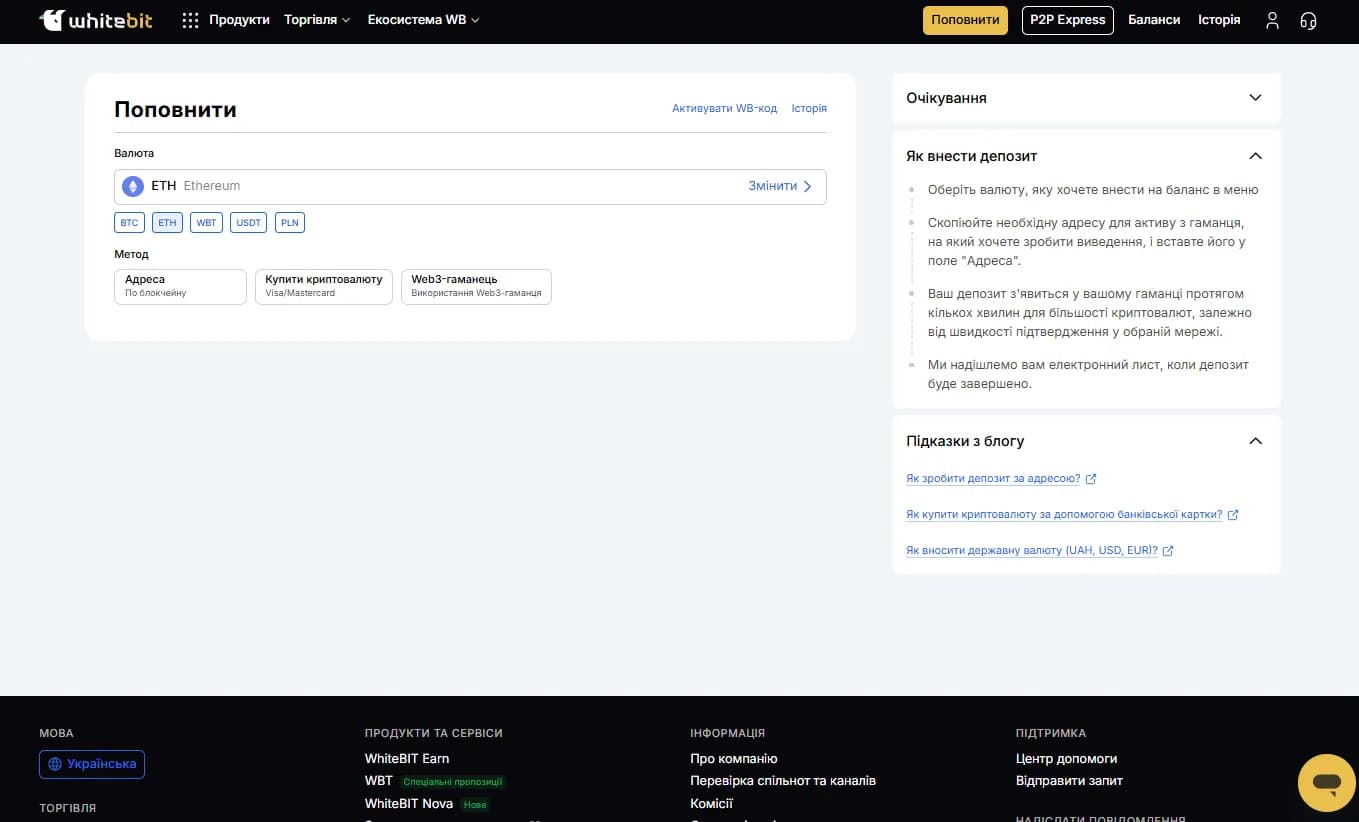Image resolution: width=1359 pixels, height=822 pixels.
Task: Open Перевірка спільнот та каналів link
Action: (783, 781)
